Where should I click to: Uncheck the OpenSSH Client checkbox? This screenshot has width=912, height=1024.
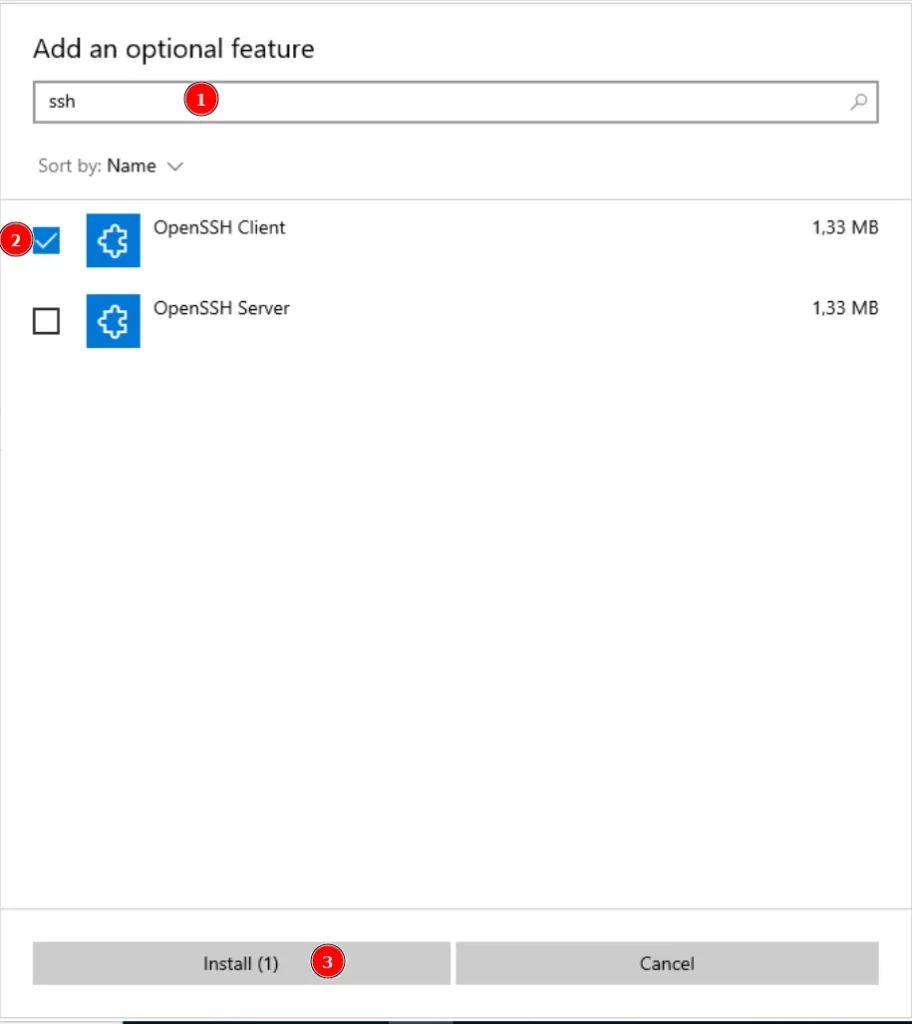coord(46,241)
